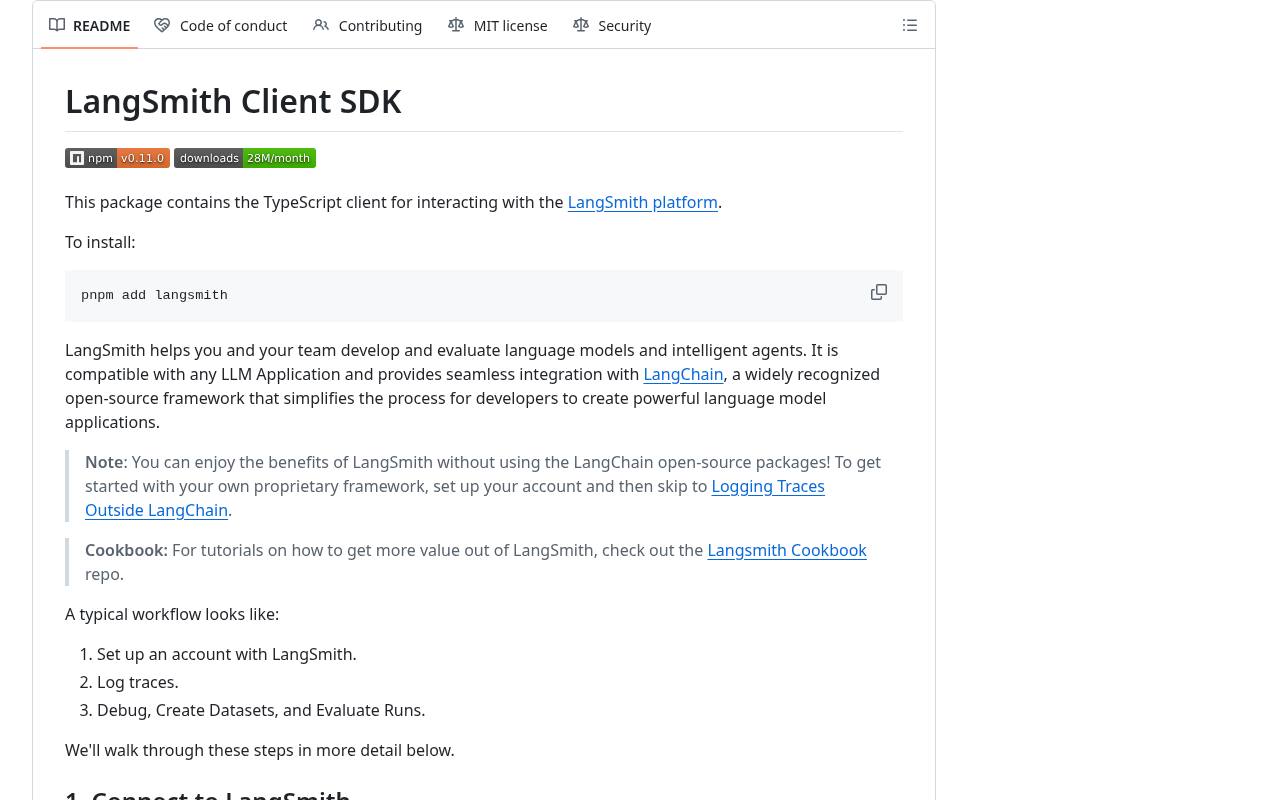Viewport: 1280px width, 800px height.
Task: Click 'Set up an account with LangSmith.' item
Action: click(x=227, y=654)
